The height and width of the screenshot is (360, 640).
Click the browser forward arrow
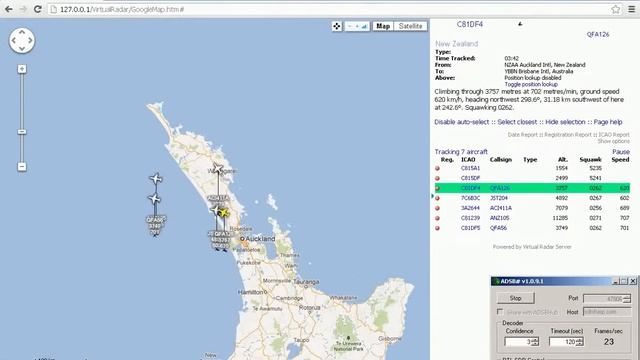pyautogui.click(x=23, y=9)
